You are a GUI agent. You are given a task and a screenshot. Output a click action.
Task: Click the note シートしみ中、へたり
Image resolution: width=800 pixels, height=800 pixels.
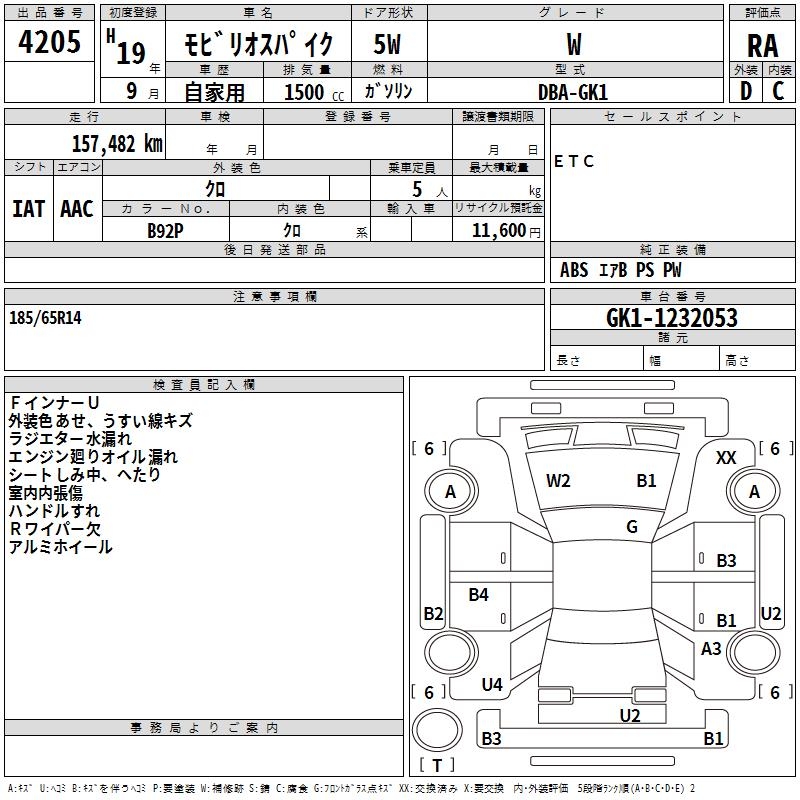coord(85,474)
